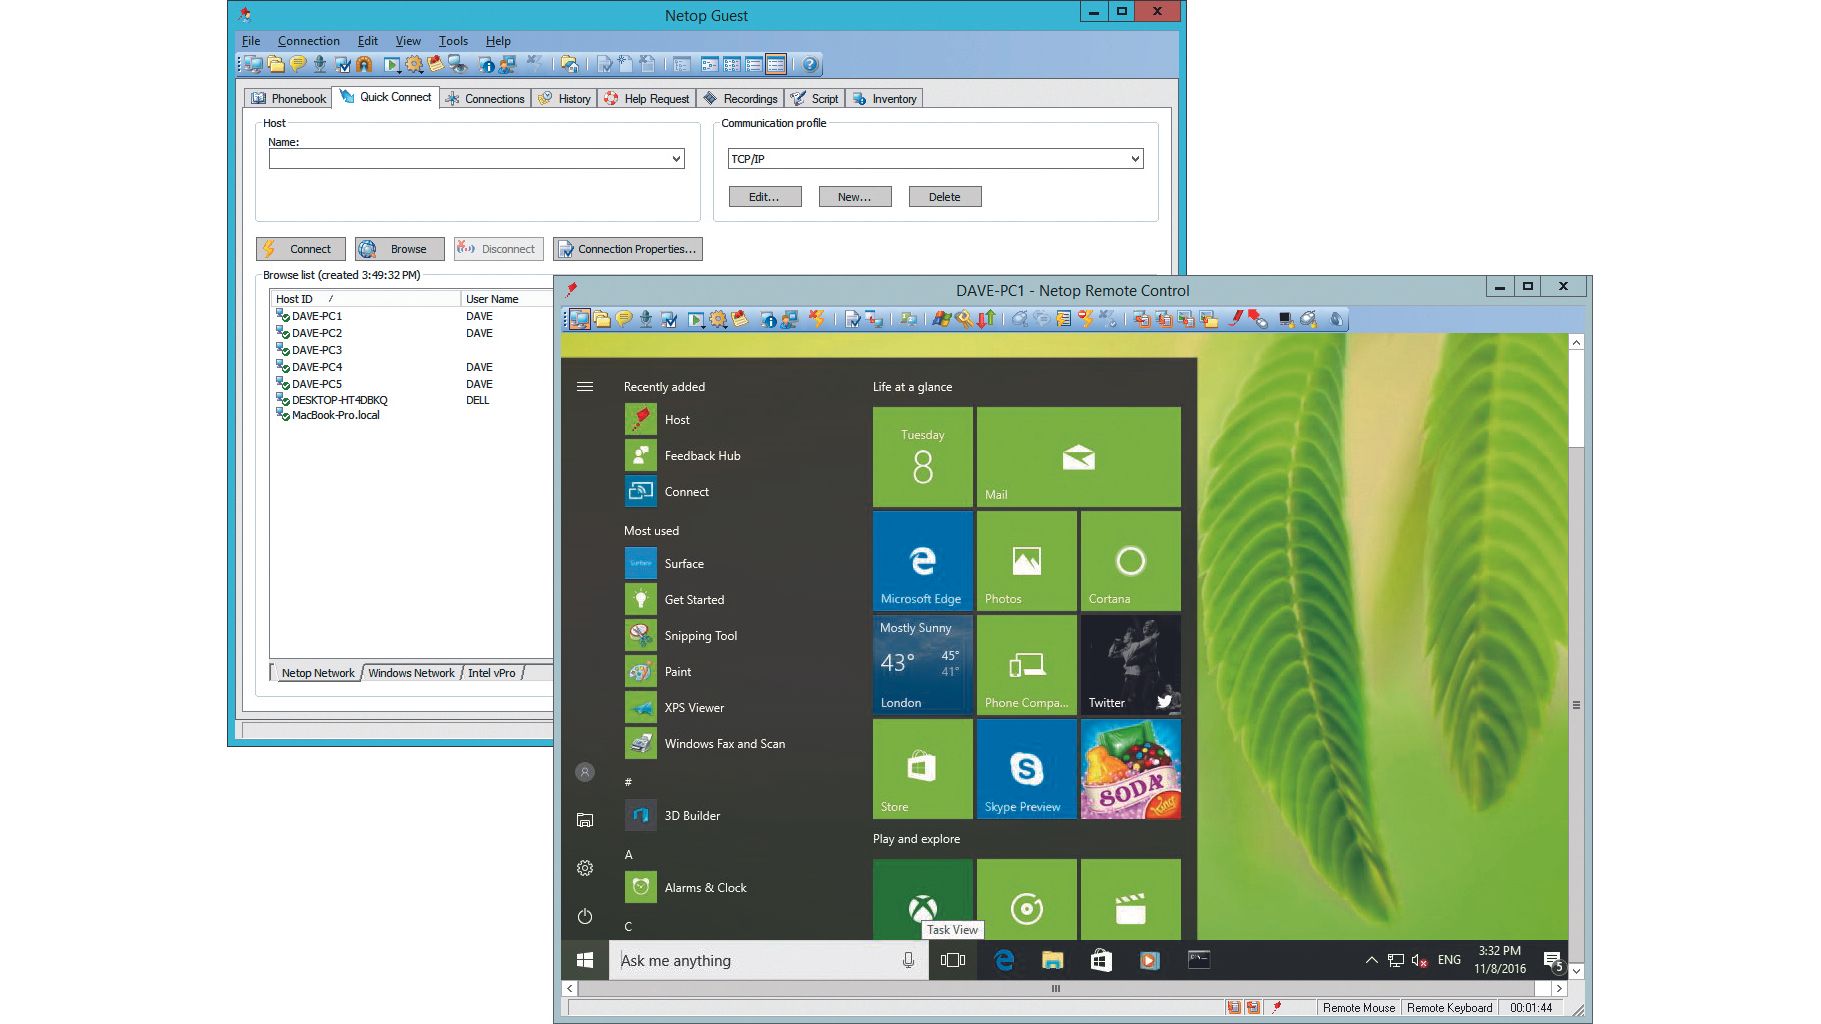Switch to the Phonebook tab
The width and height of the screenshot is (1821, 1024).
(288, 98)
